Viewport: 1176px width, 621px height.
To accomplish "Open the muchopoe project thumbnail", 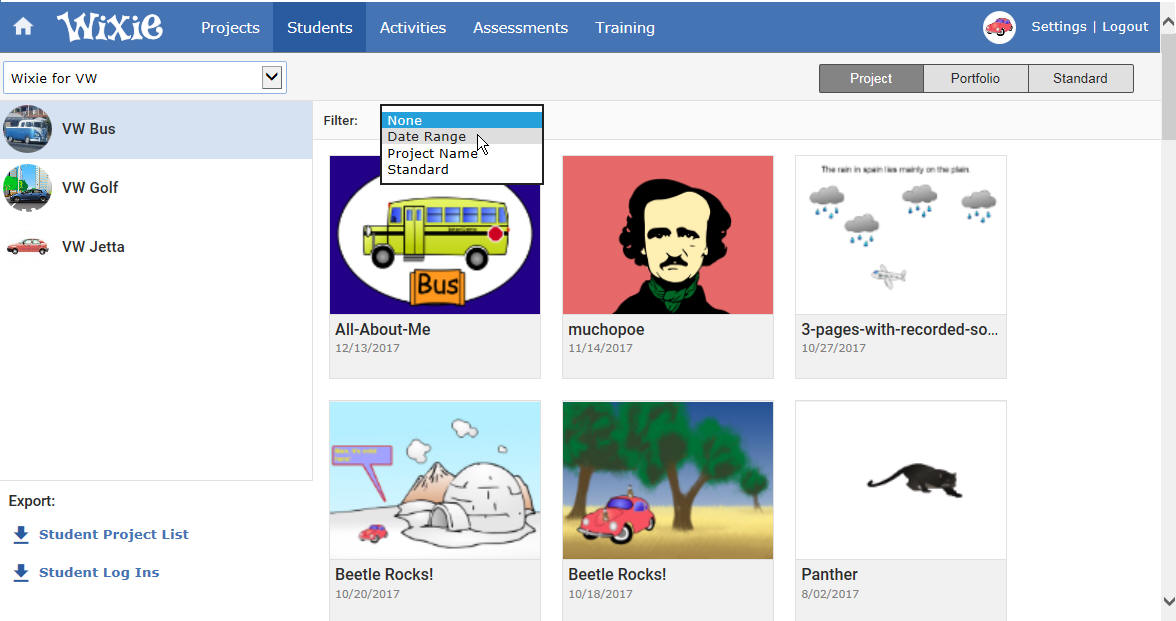I will 668,235.
